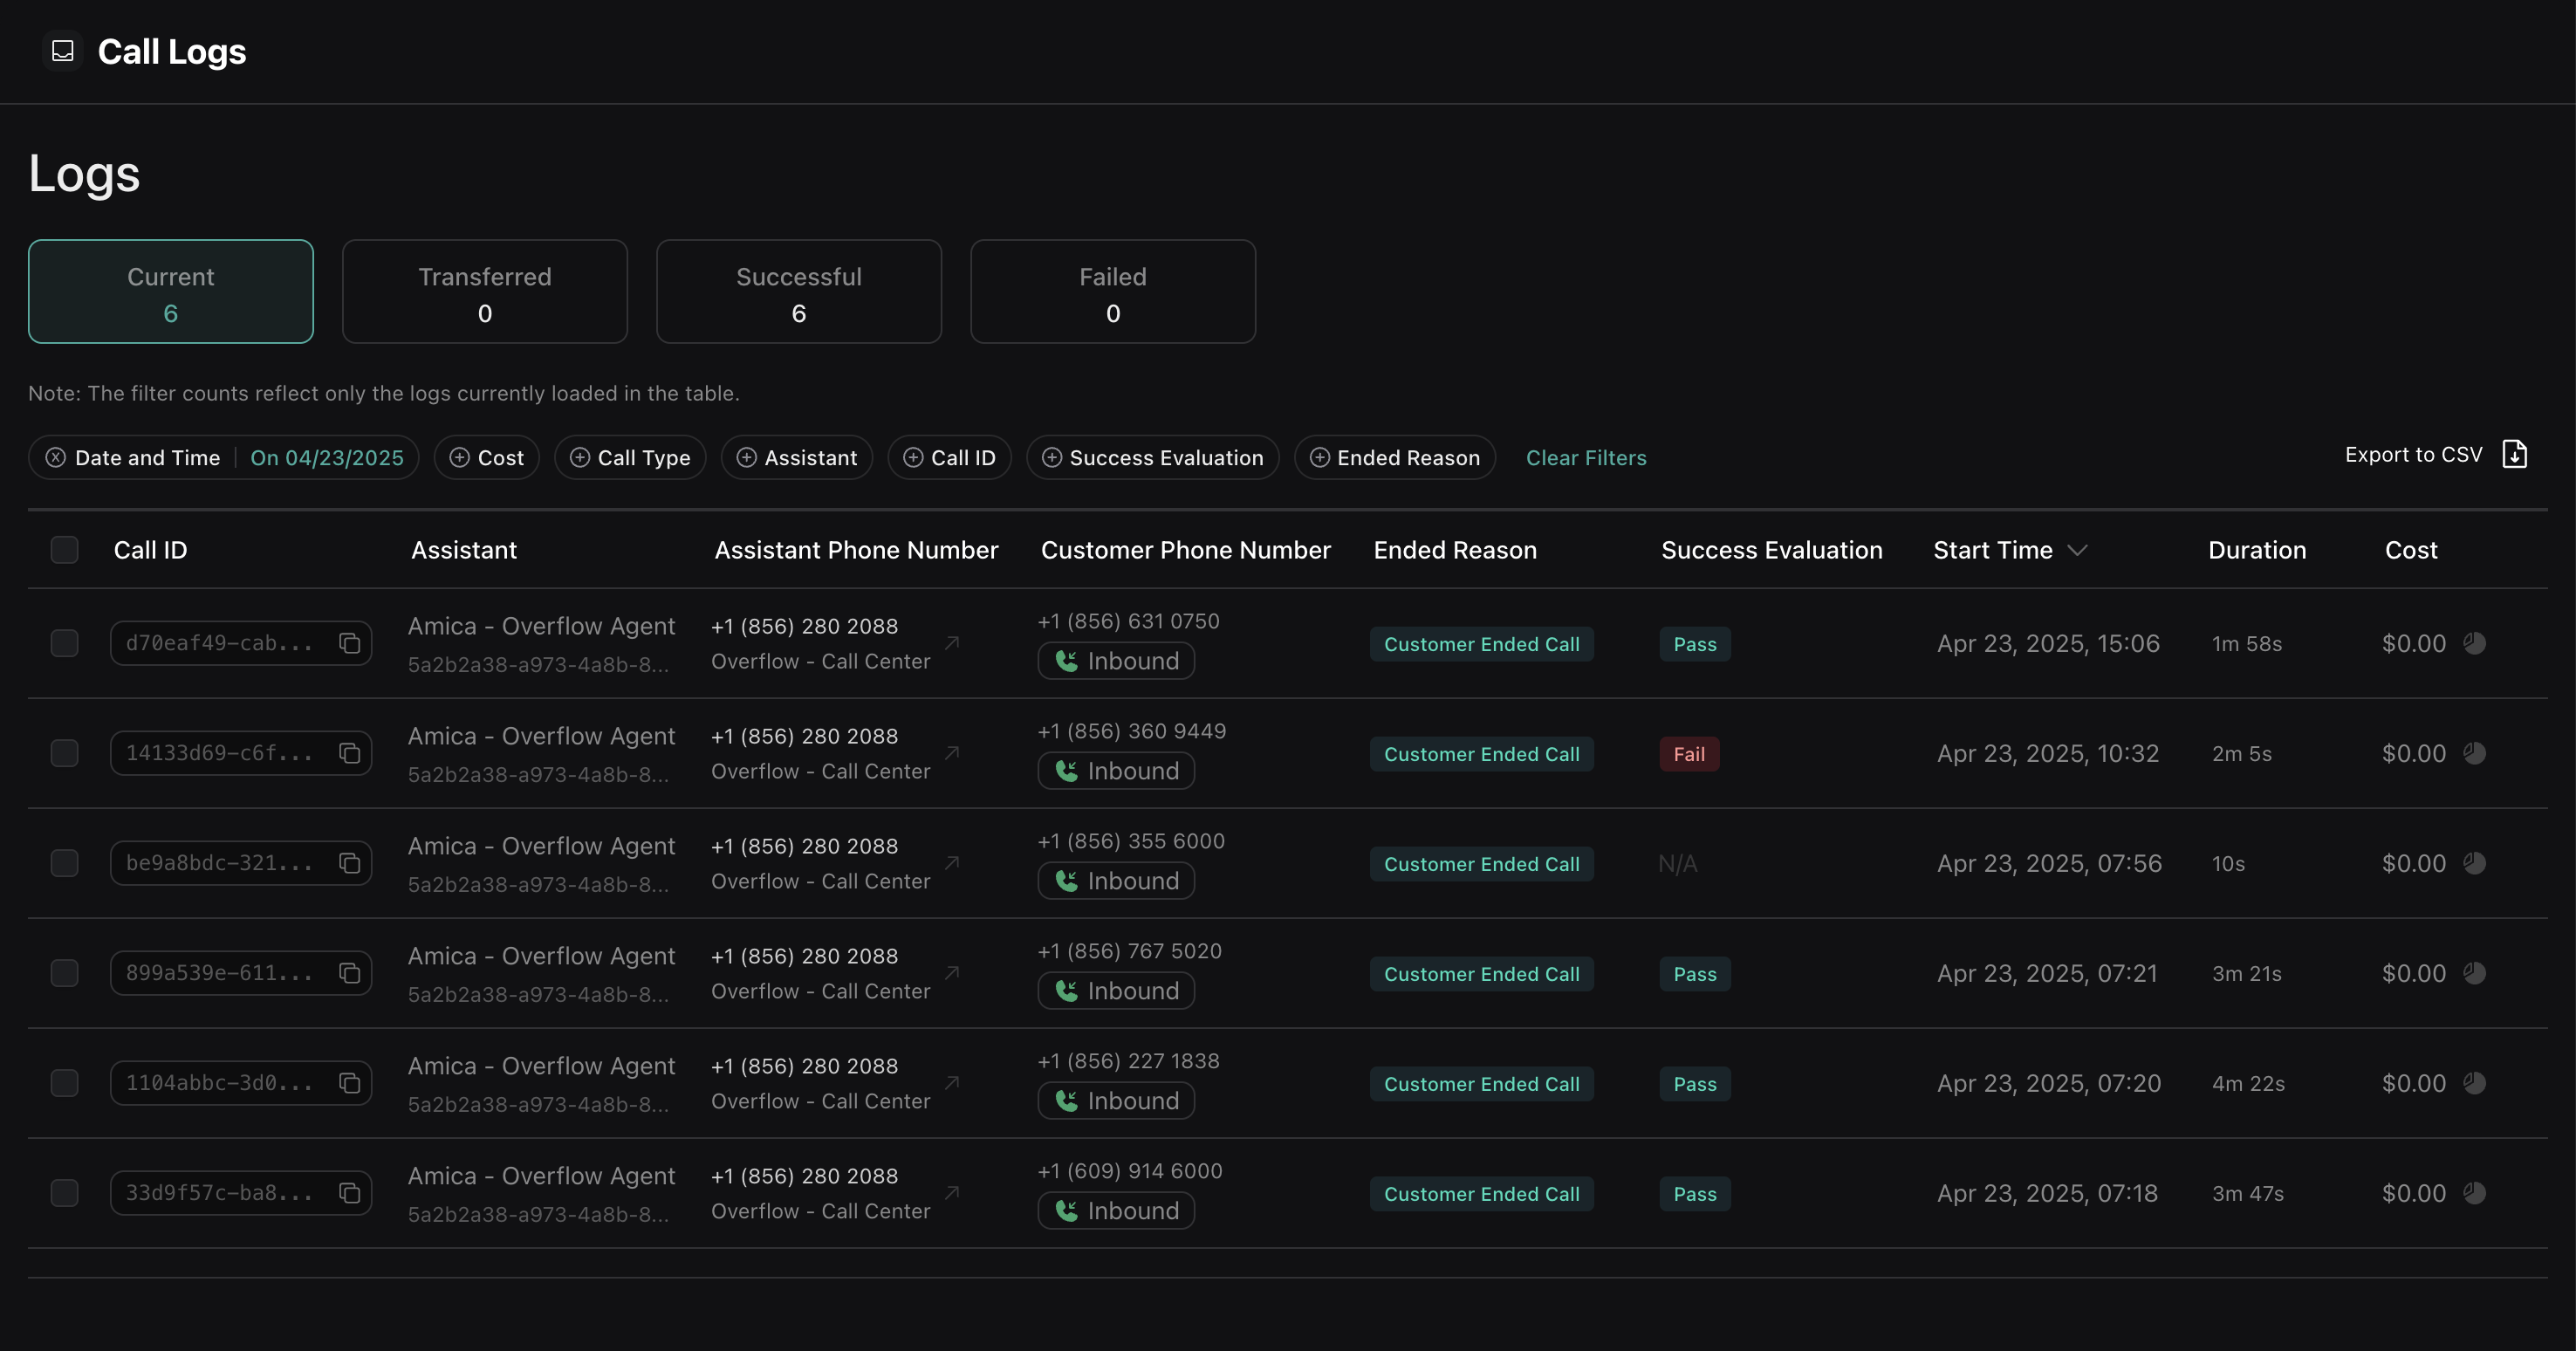The image size is (2576, 1351).
Task: Click cost breakdown pie icon for 15:06 call
Action: coord(2475,643)
